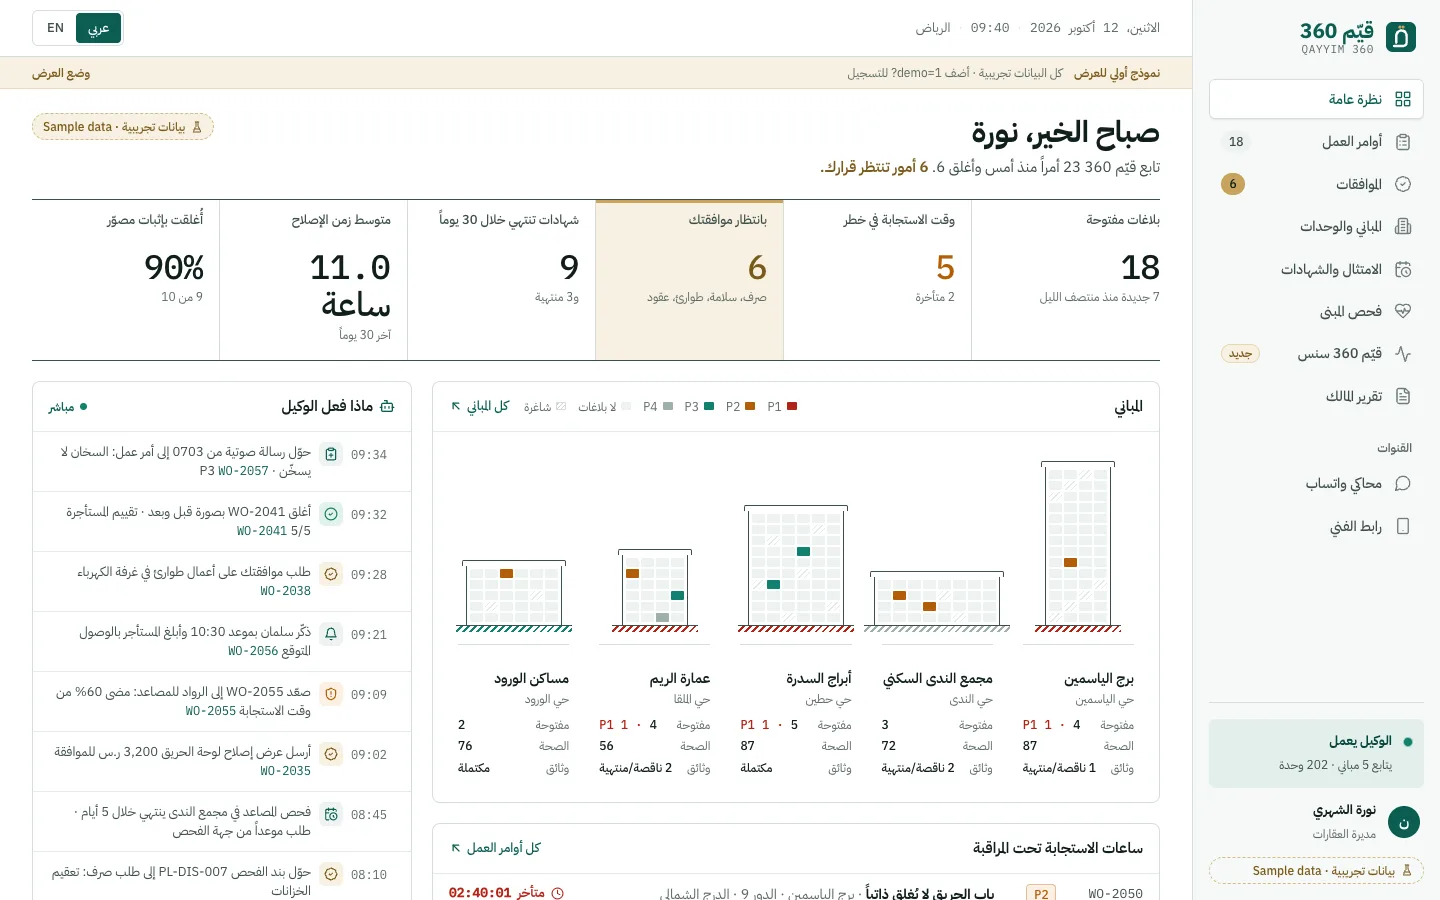Click the 09:34 voice message clipboard icon

pos(331,454)
